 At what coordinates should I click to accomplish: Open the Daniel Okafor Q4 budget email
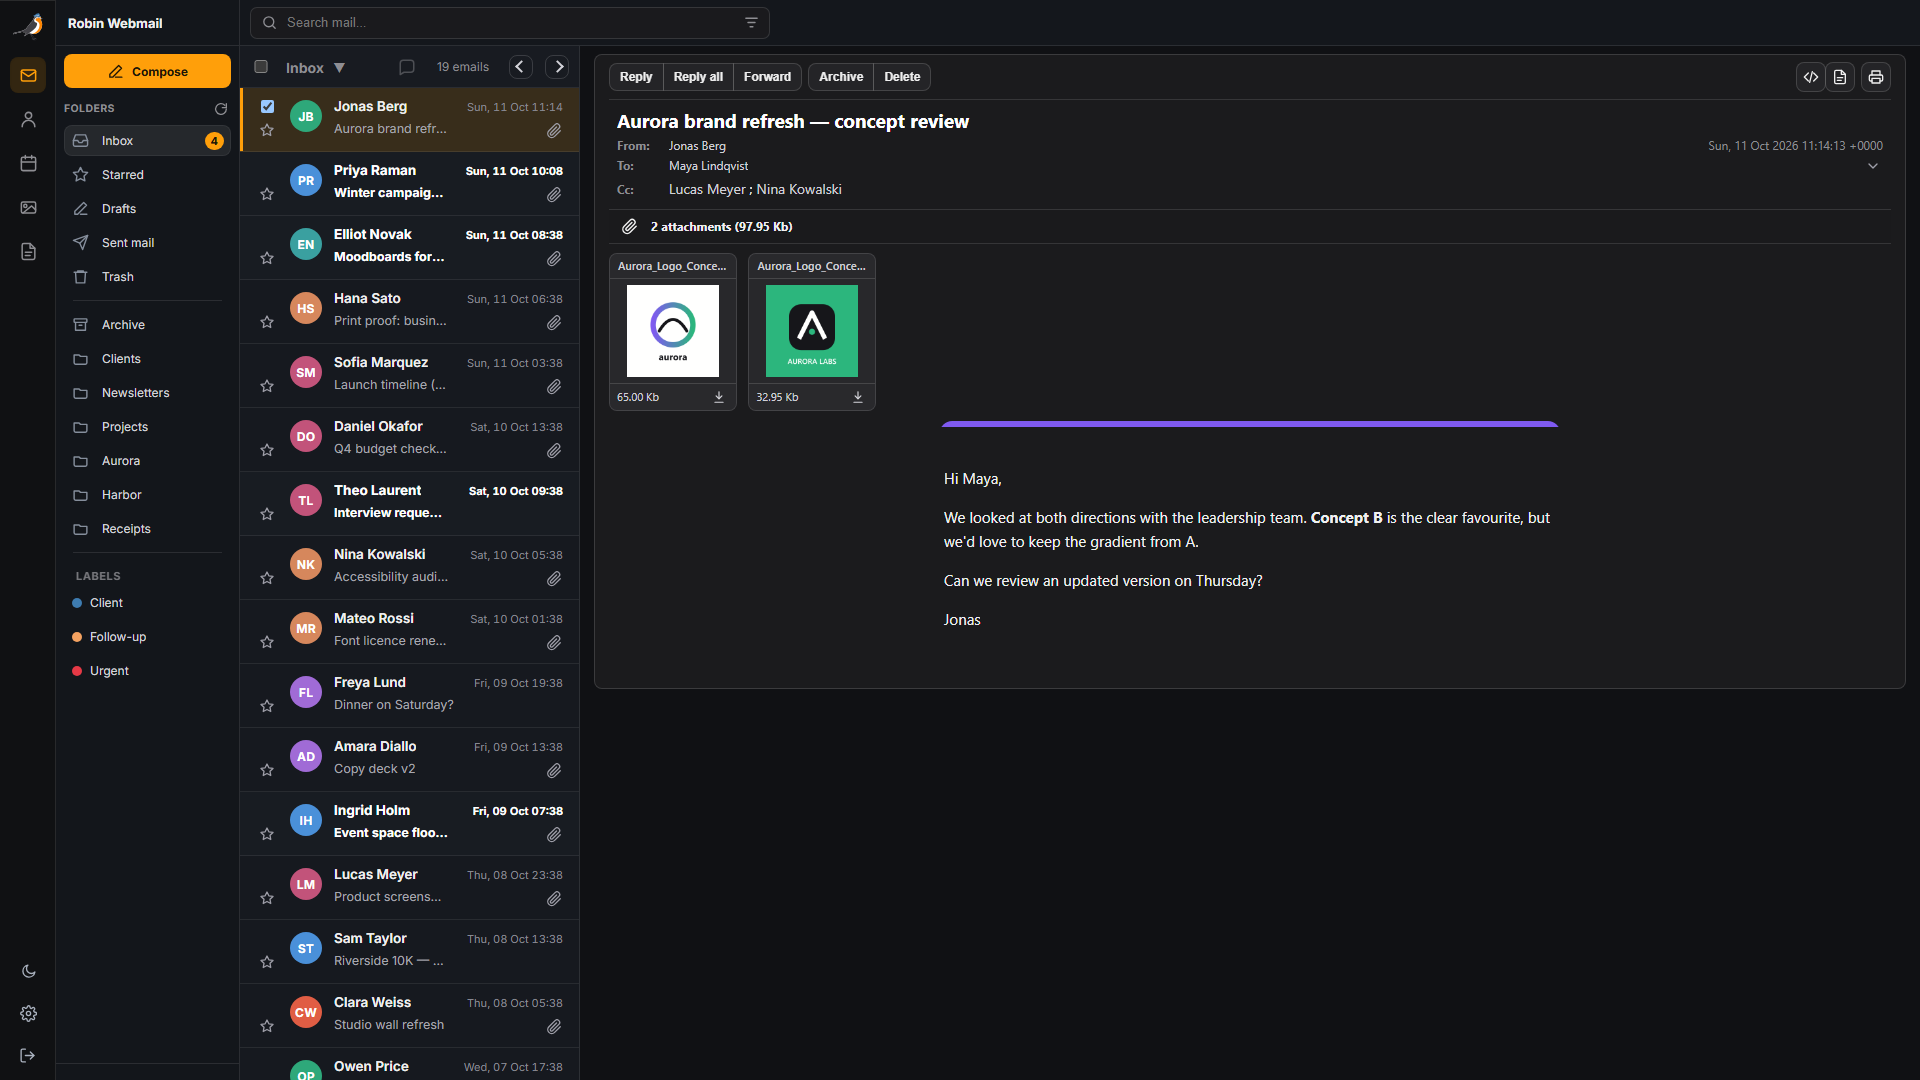pyautogui.click(x=410, y=438)
